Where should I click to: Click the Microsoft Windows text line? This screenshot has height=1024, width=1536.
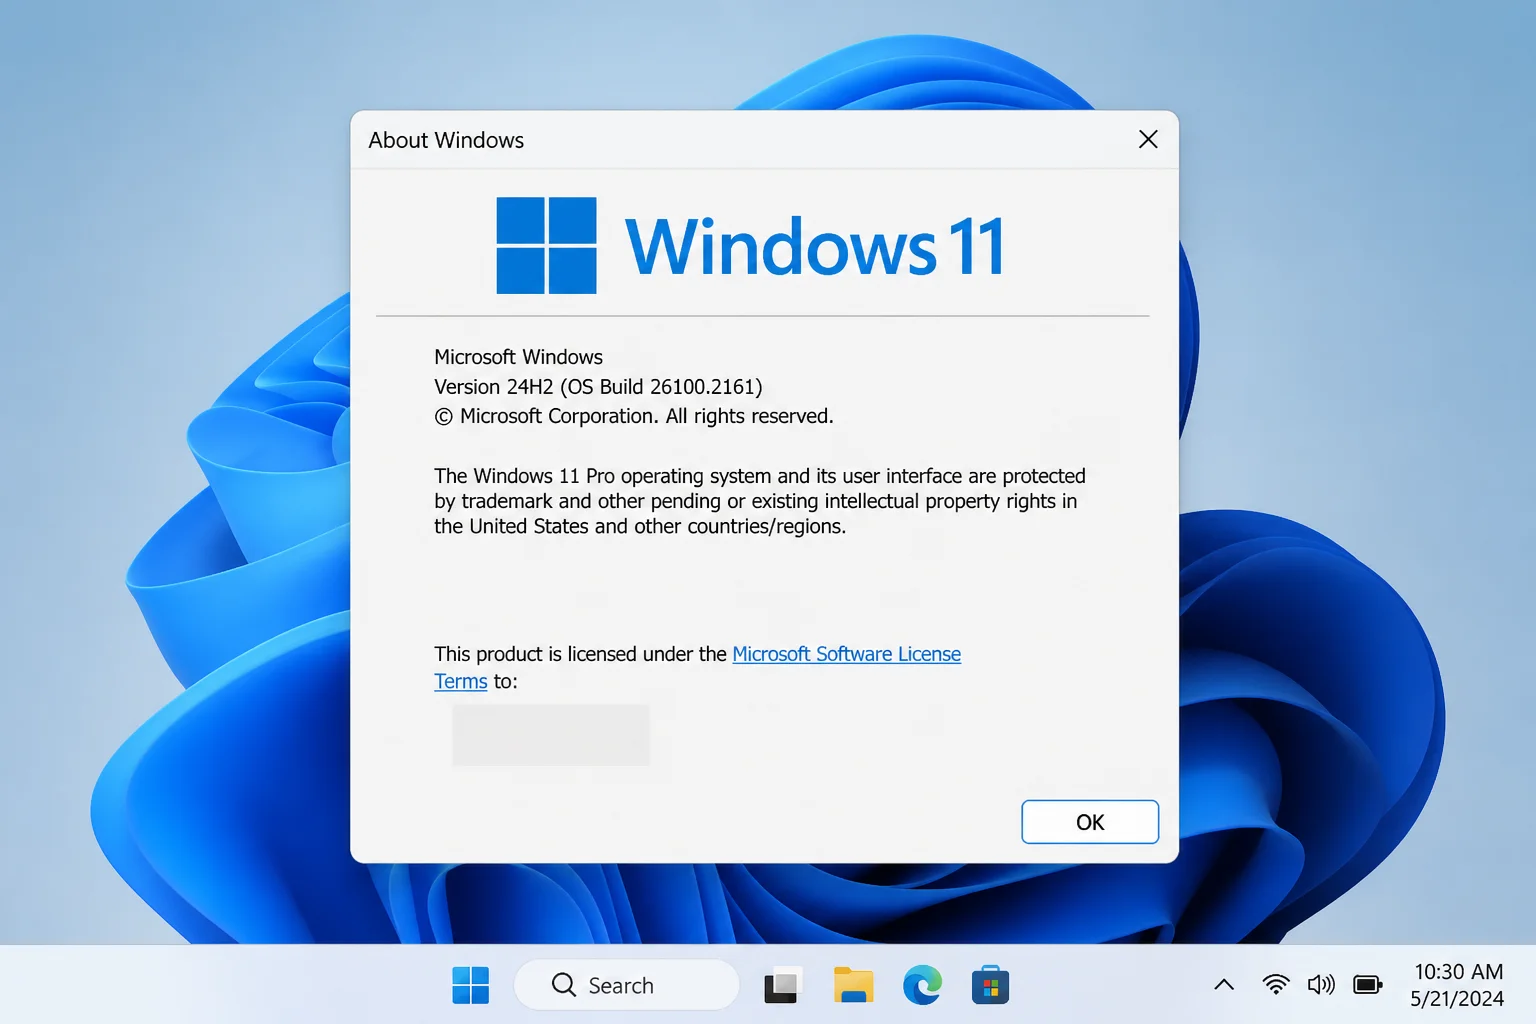(x=518, y=357)
